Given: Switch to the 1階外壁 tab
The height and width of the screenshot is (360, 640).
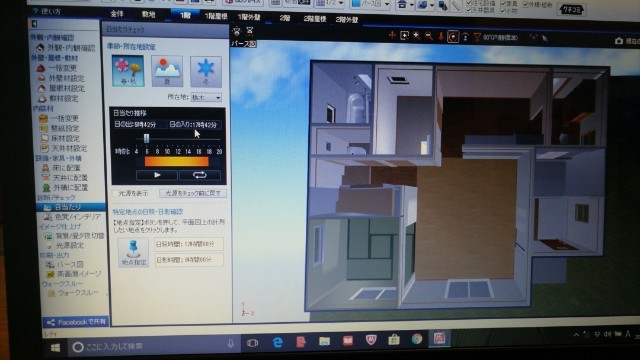Looking at the screenshot, I should click(249, 17).
